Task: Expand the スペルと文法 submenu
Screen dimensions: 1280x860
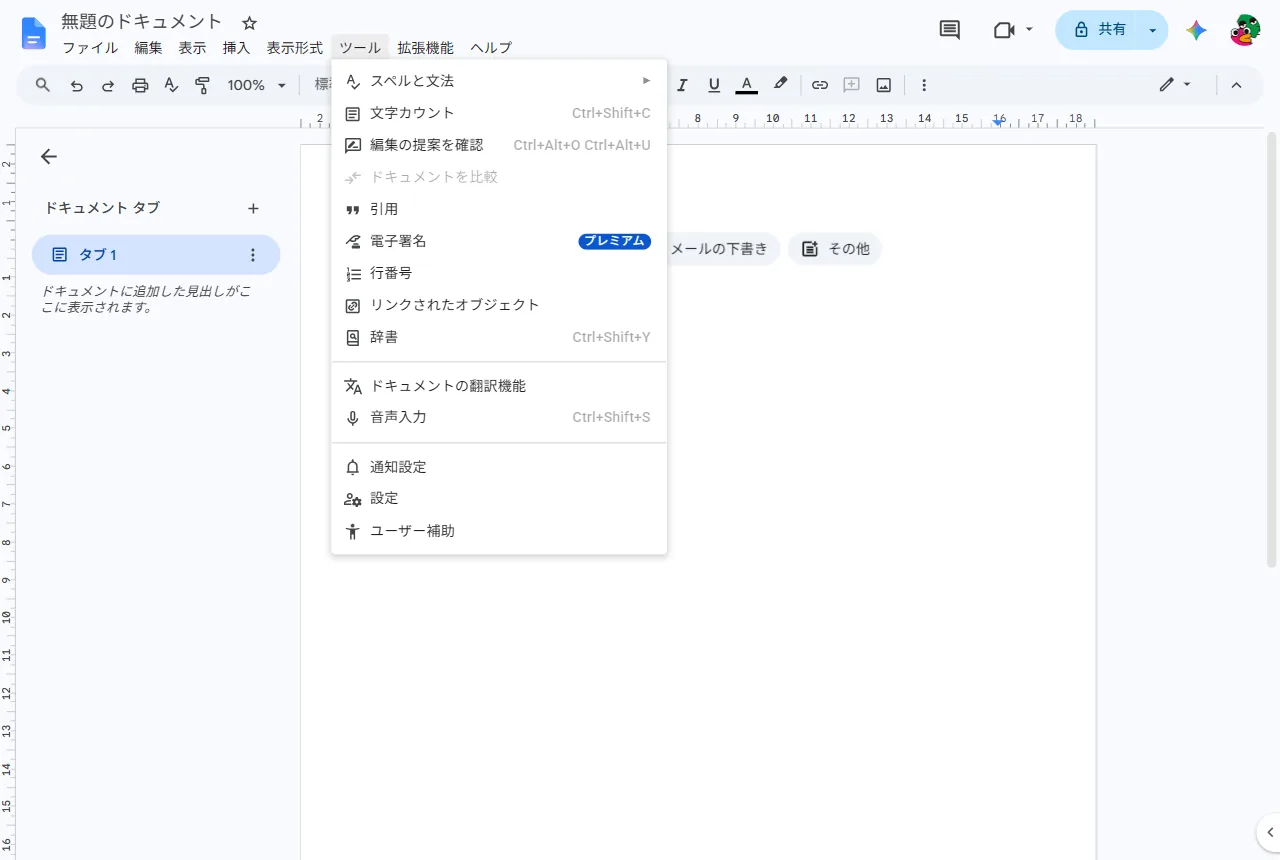Action: (x=499, y=81)
